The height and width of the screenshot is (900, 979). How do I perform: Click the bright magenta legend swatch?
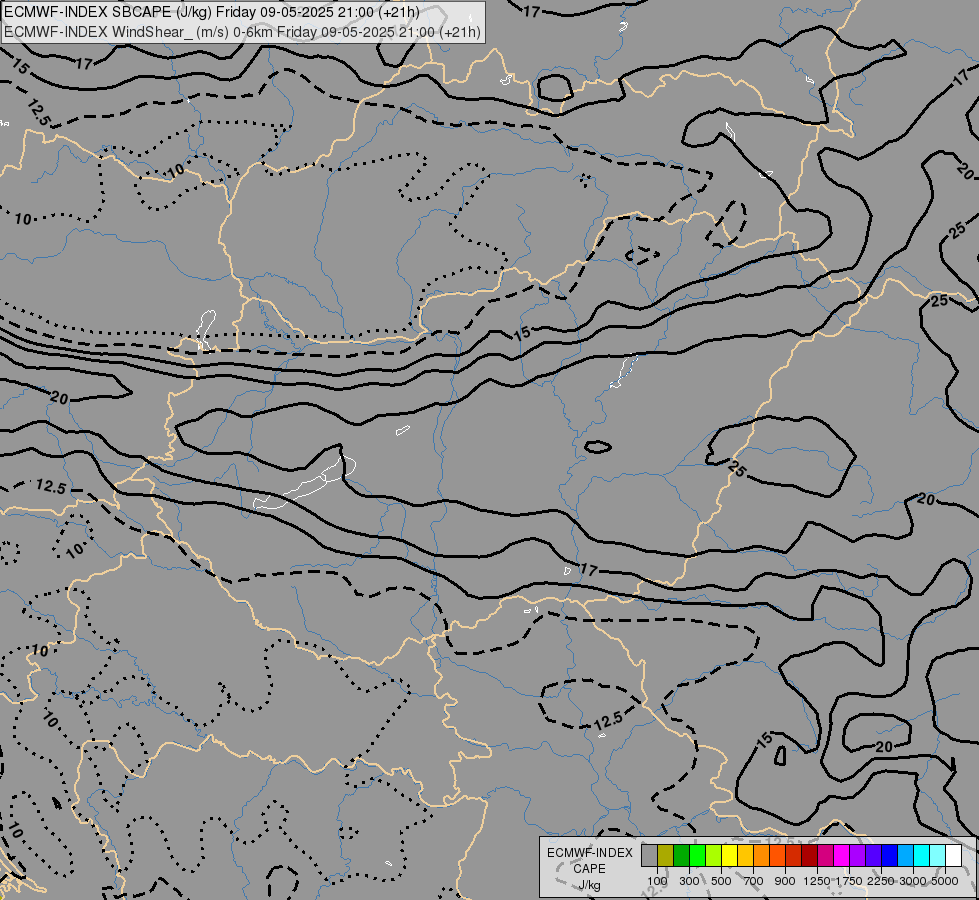pos(842,855)
